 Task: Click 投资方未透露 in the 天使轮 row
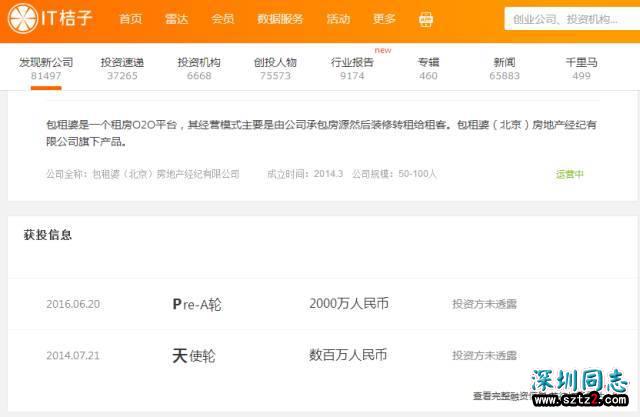click(x=484, y=355)
